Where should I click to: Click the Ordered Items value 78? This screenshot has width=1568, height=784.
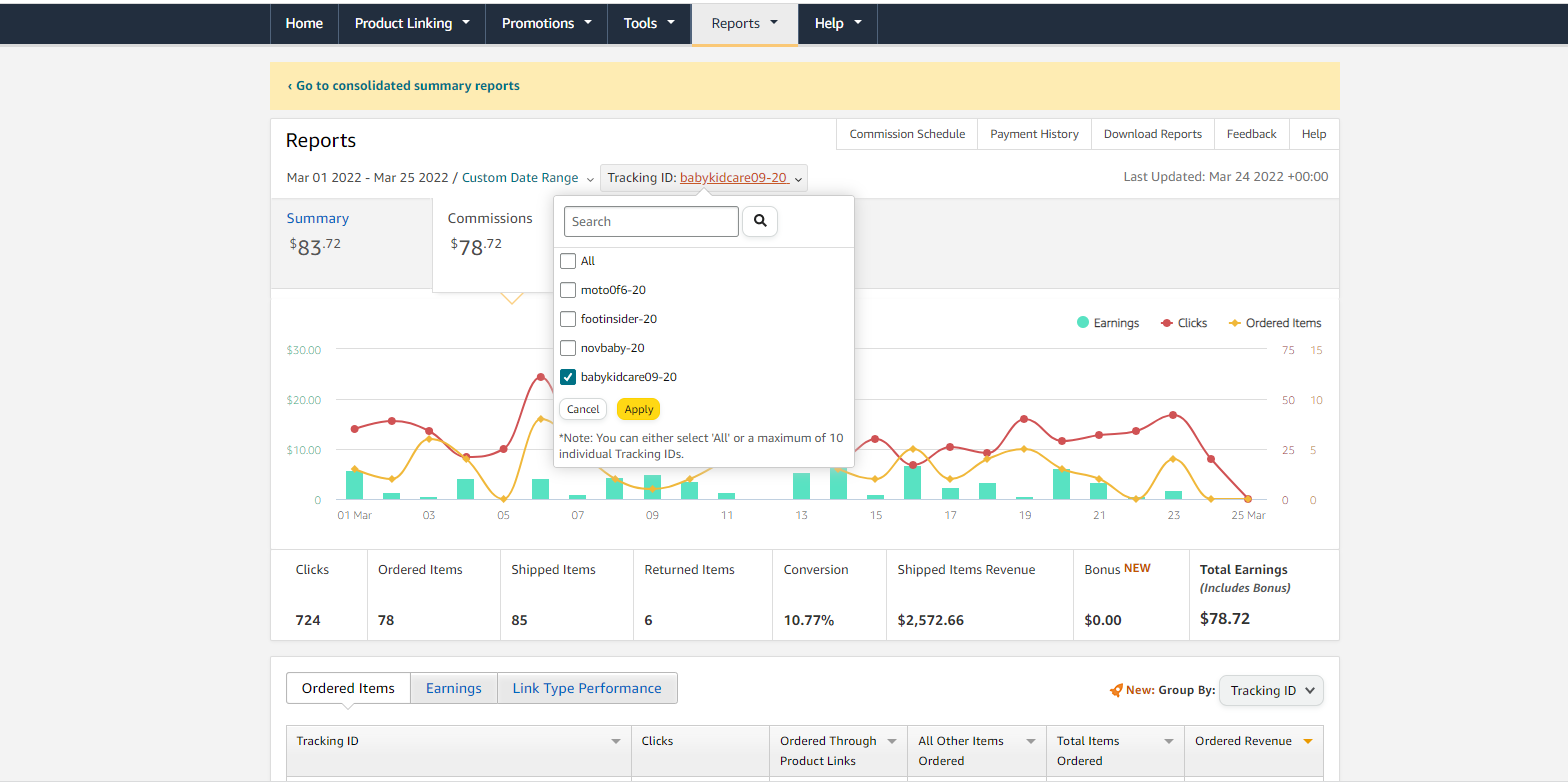point(386,620)
